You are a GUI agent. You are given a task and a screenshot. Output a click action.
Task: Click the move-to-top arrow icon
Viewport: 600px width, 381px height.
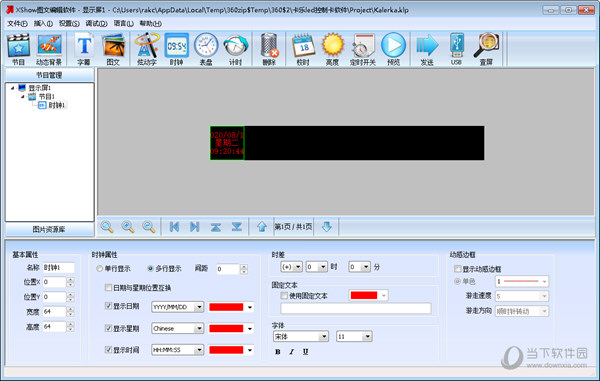[216, 227]
